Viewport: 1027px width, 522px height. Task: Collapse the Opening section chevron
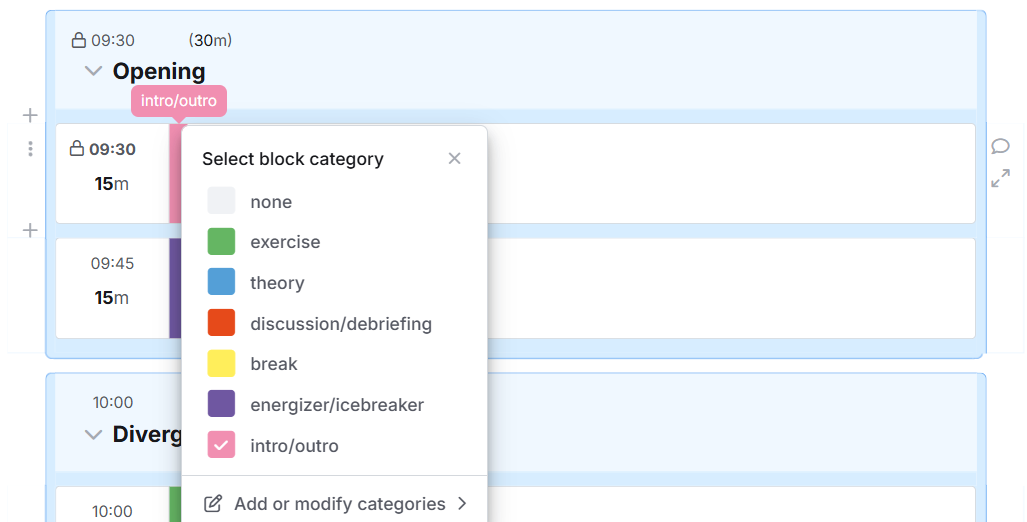point(94,71)
